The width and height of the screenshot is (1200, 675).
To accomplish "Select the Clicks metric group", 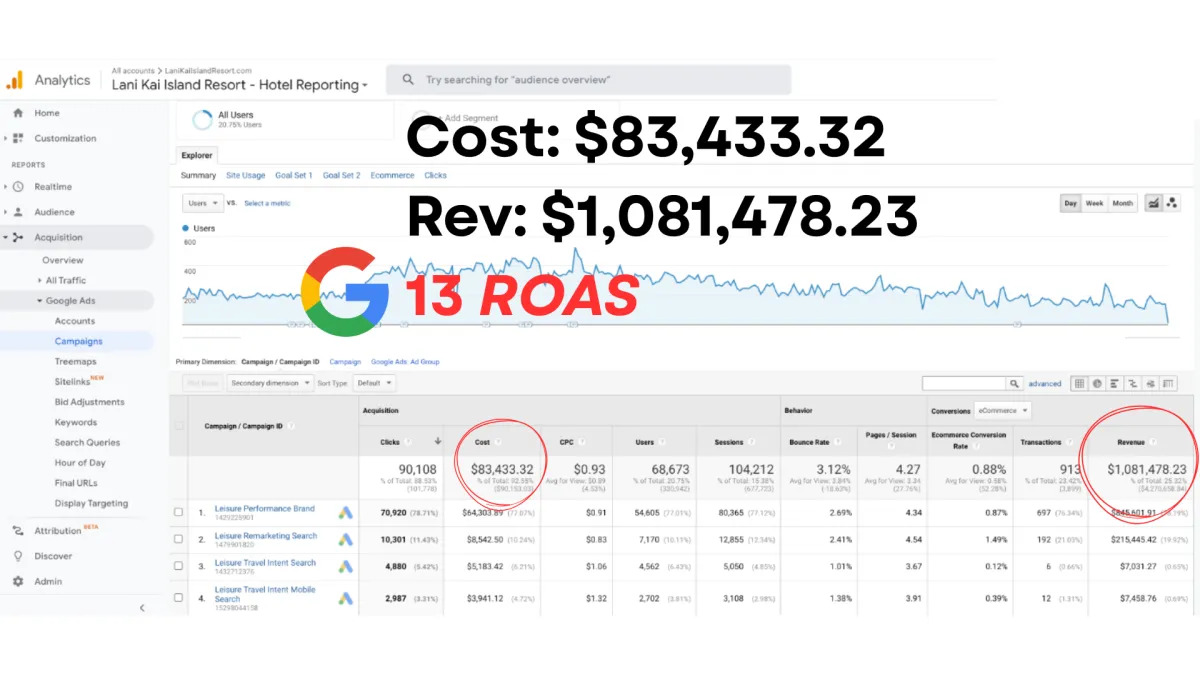I will (x=435, y=175).
